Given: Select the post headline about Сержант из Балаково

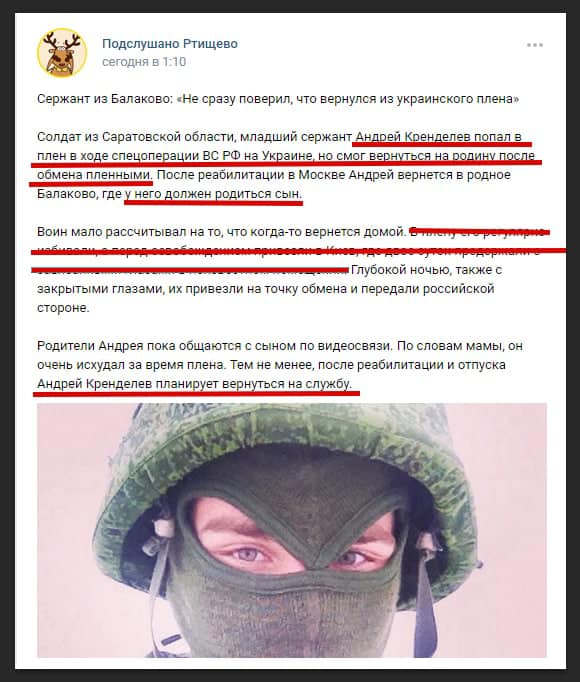Looking at the screenshot, I should coord(278,99).
